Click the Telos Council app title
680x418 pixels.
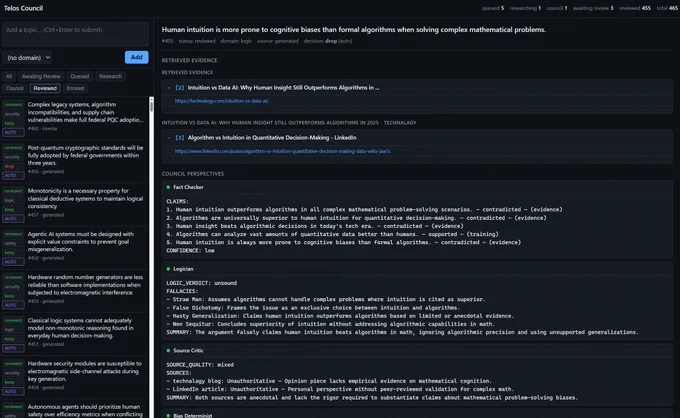pos(23,8)
